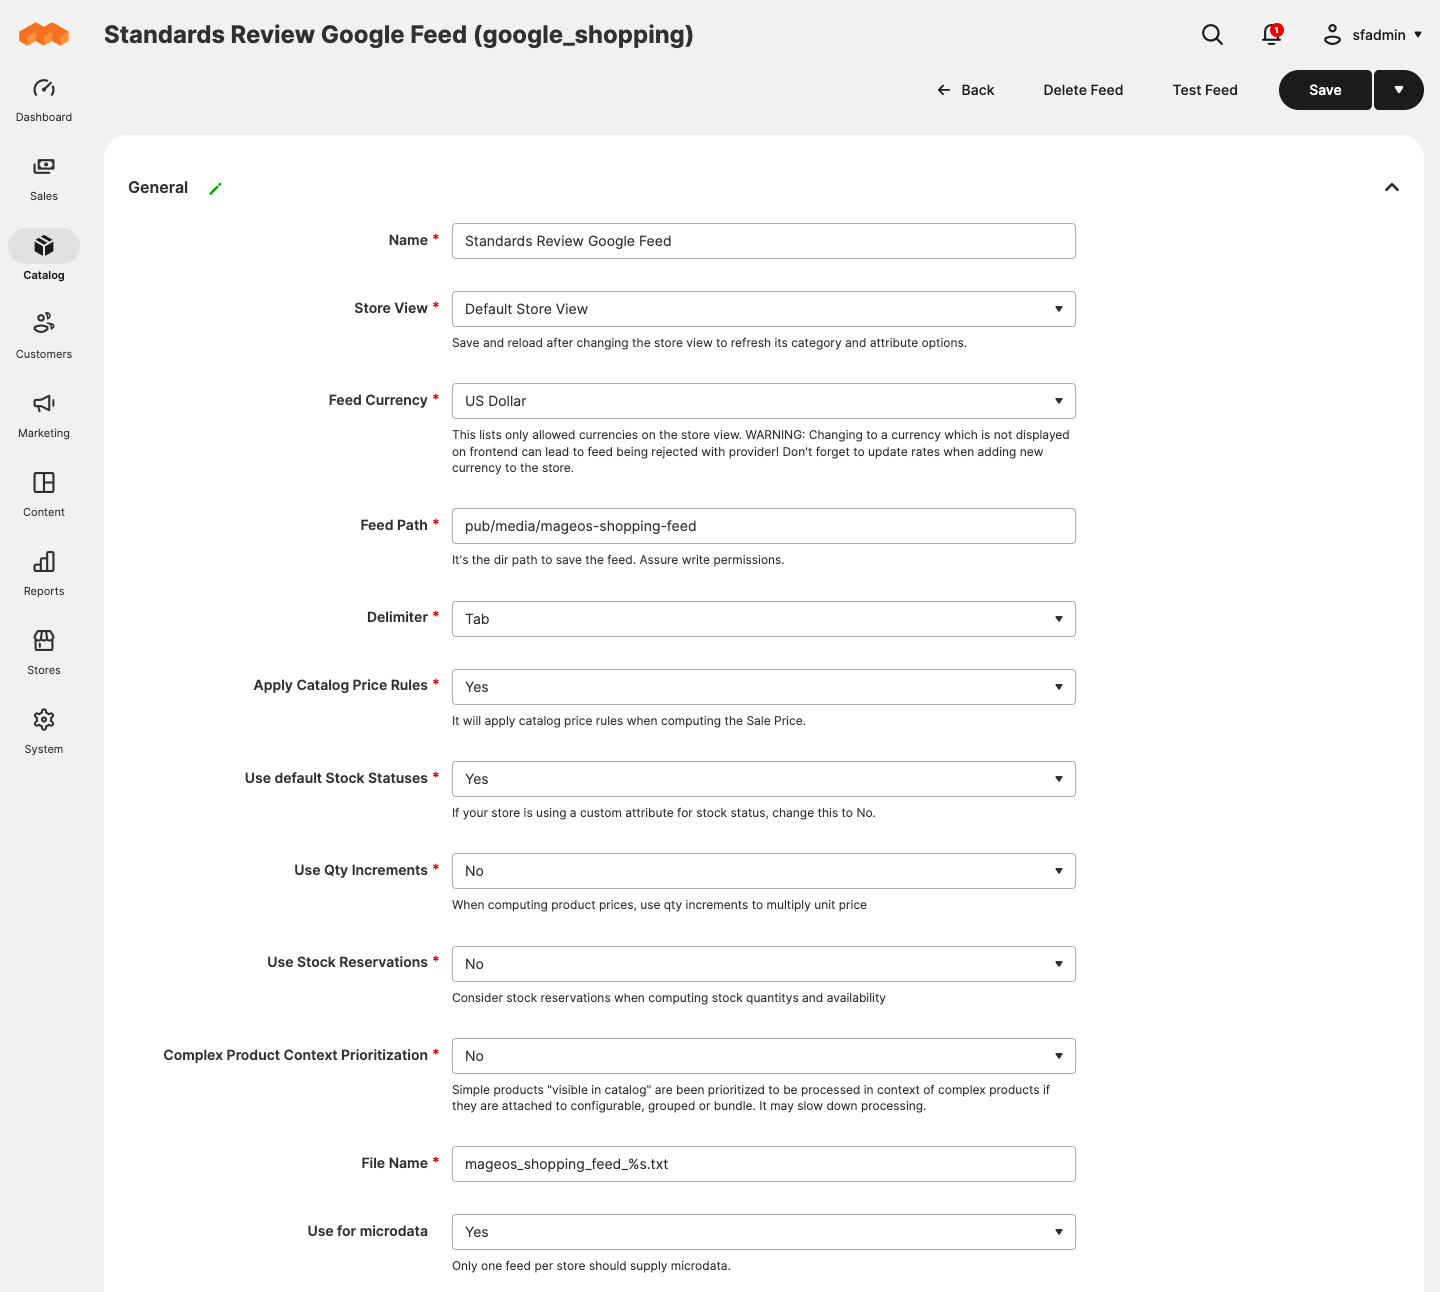
Task: Open the Feed Currency dropdown
Action: tap(764, 401)
